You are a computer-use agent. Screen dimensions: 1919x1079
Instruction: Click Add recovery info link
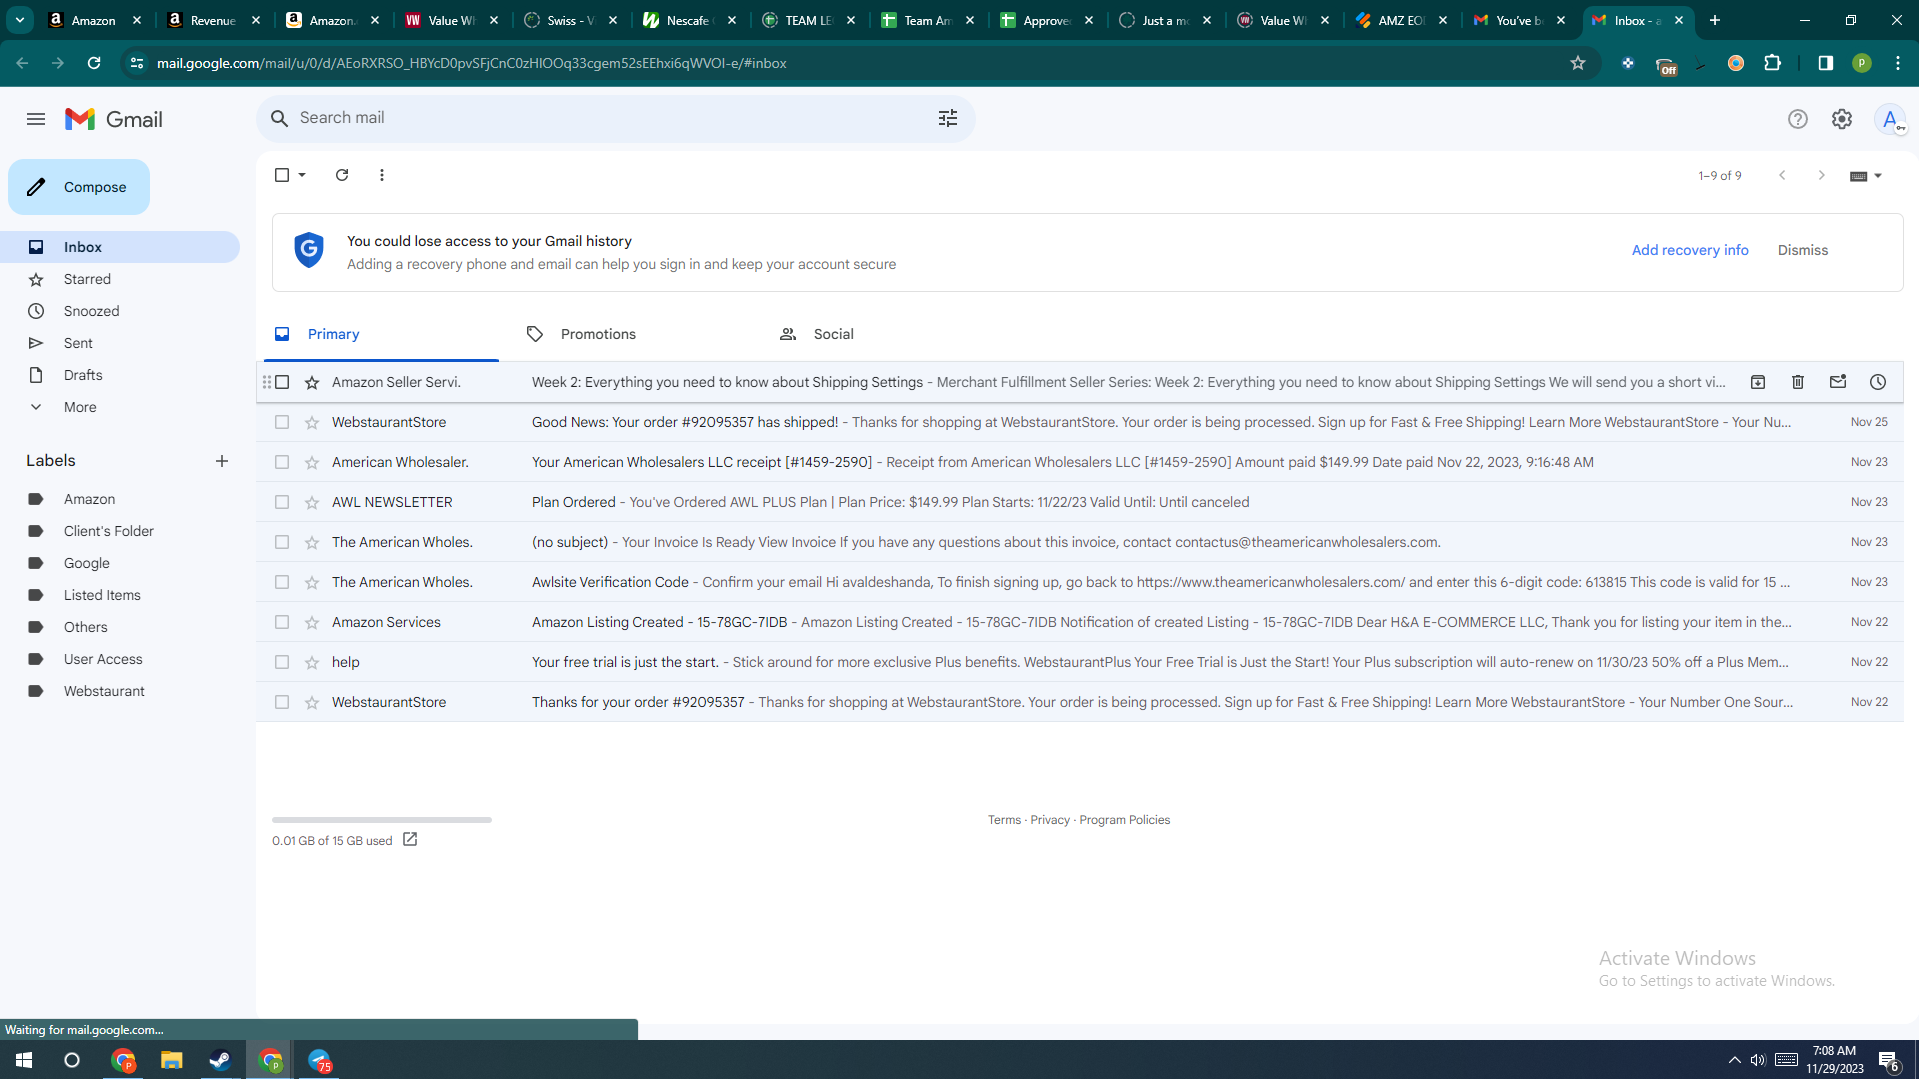(x=1690, y=250)
